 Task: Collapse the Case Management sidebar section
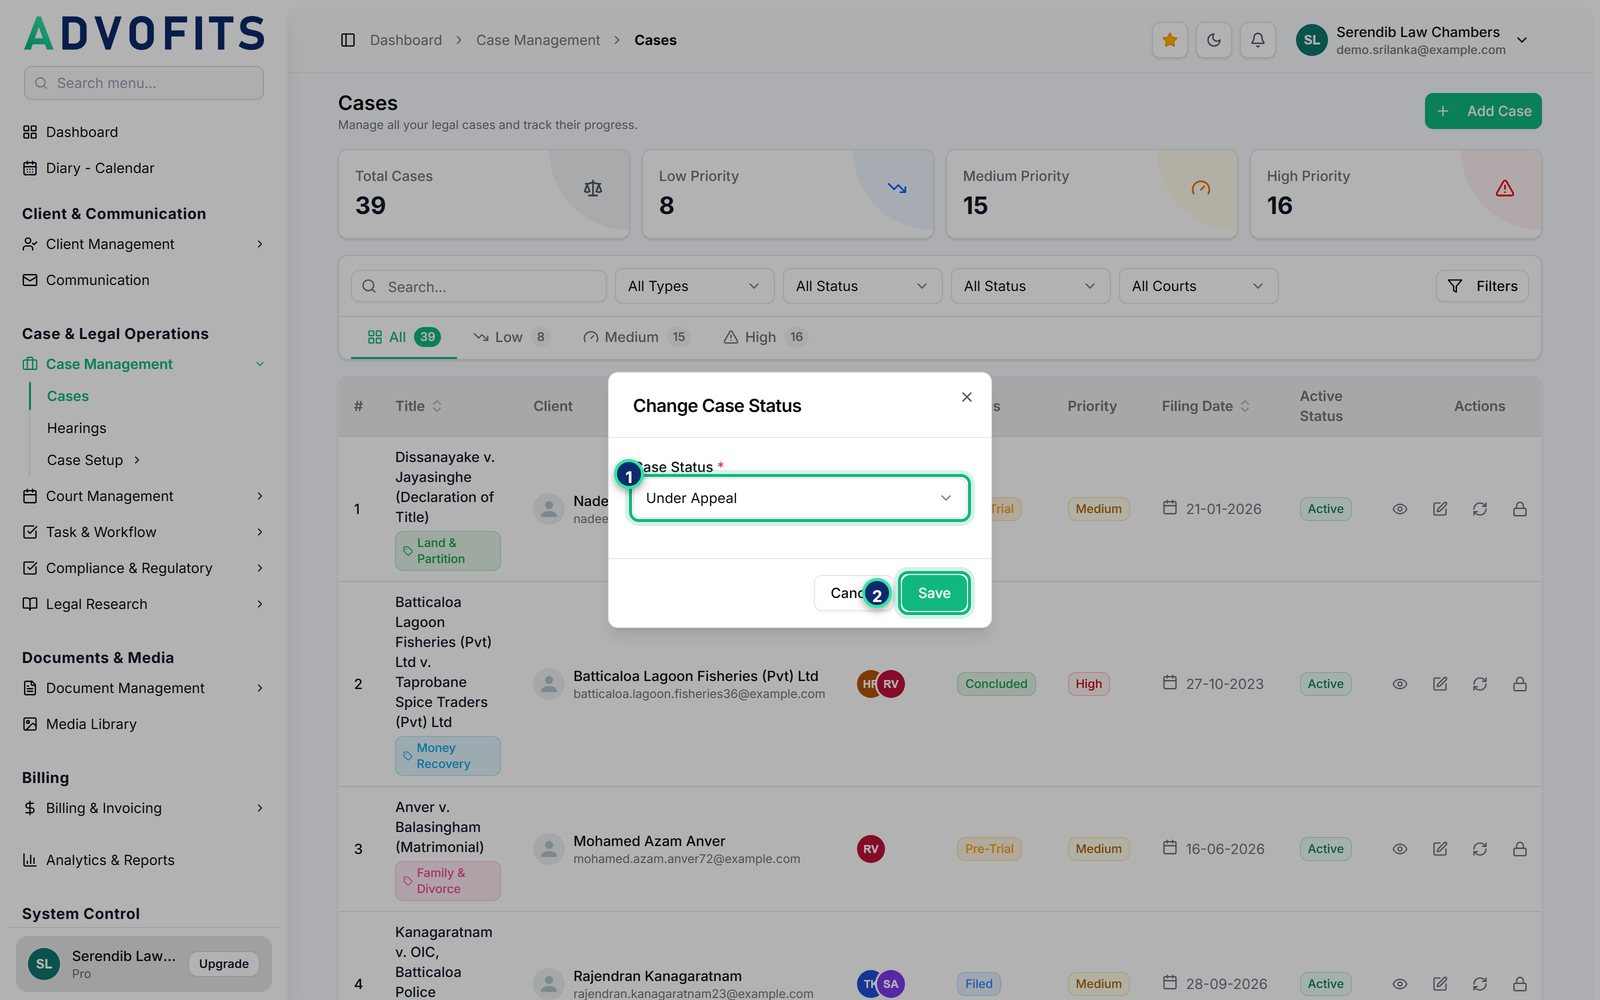[x=143, y=364]
